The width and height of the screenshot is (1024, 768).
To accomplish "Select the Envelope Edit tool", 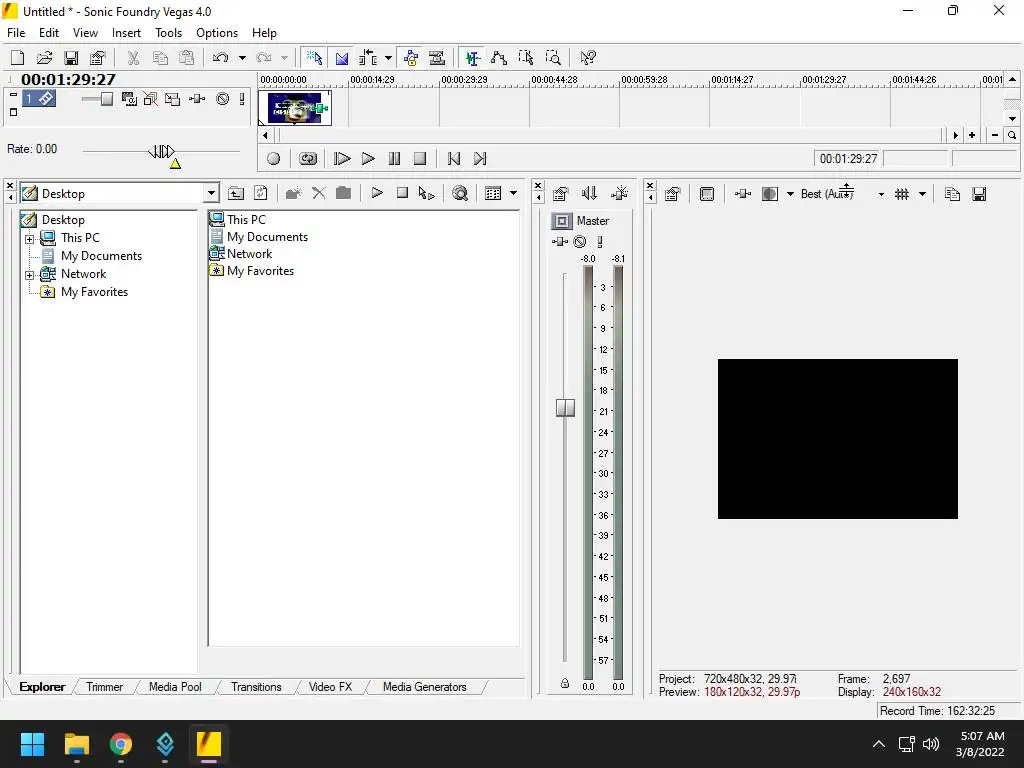I will pyautogui.click(x=499, y=58).
